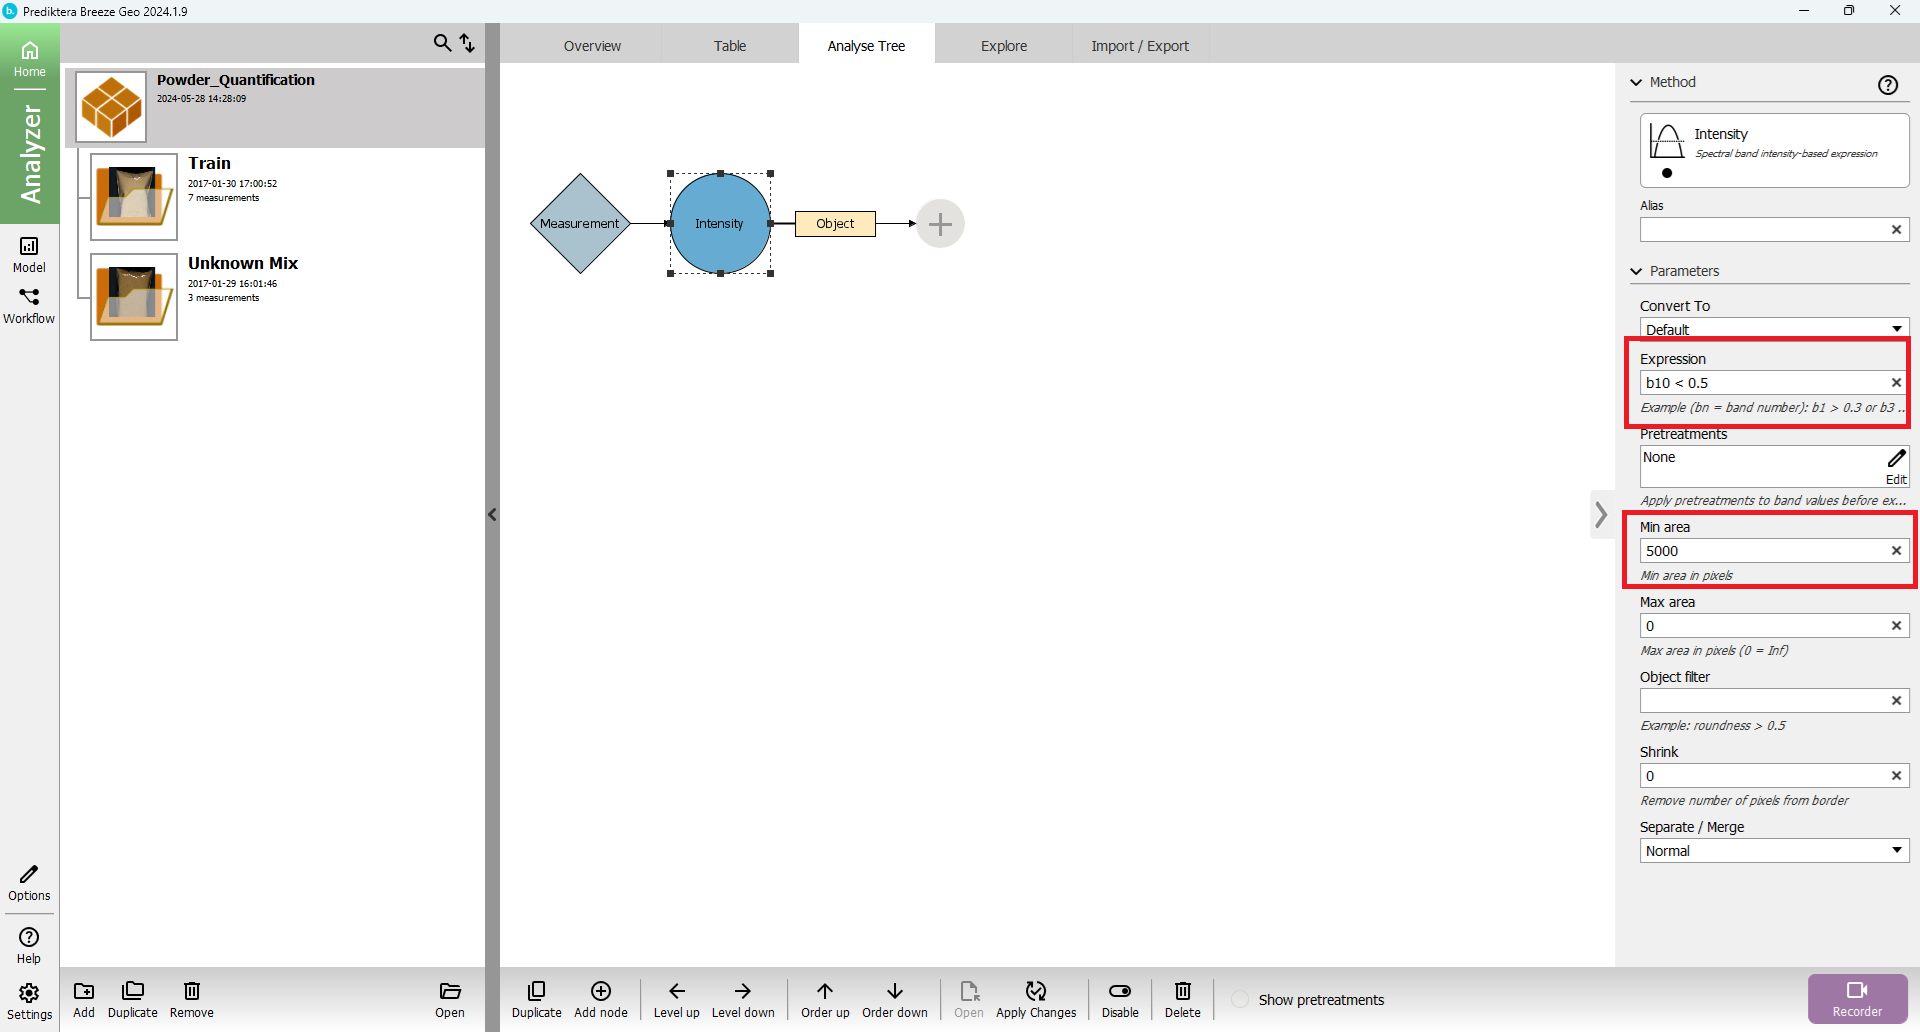Edit pretreatments with the pencil icon
Image resolution: width=1920 pixels, height=1032 pixels.
pyautogui.click(x=1896, y=459)
